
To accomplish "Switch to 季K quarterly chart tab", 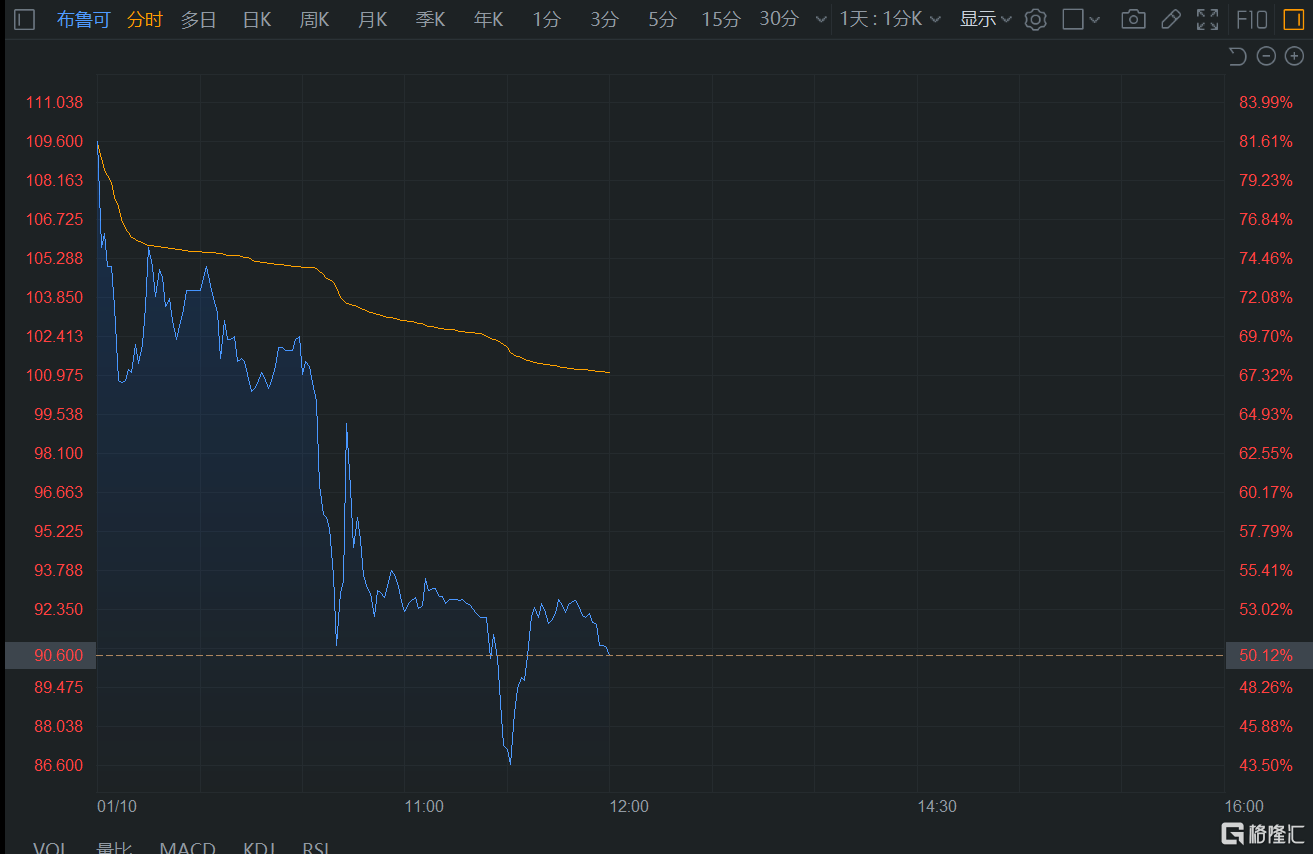I will (x=430, y=19).
